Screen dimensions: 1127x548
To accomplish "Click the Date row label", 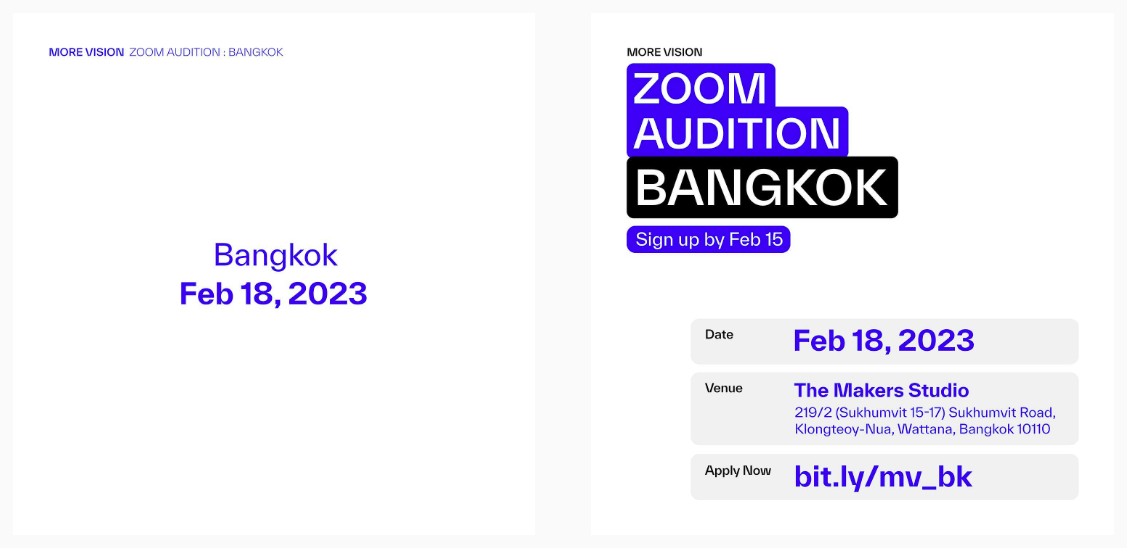I will [719, 334].
